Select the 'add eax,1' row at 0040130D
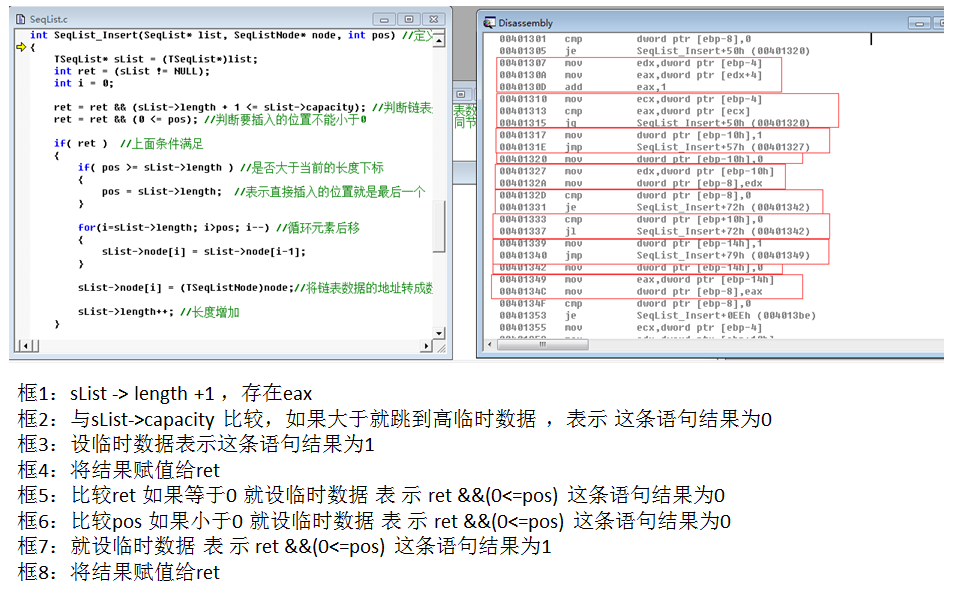 point(583,87)
